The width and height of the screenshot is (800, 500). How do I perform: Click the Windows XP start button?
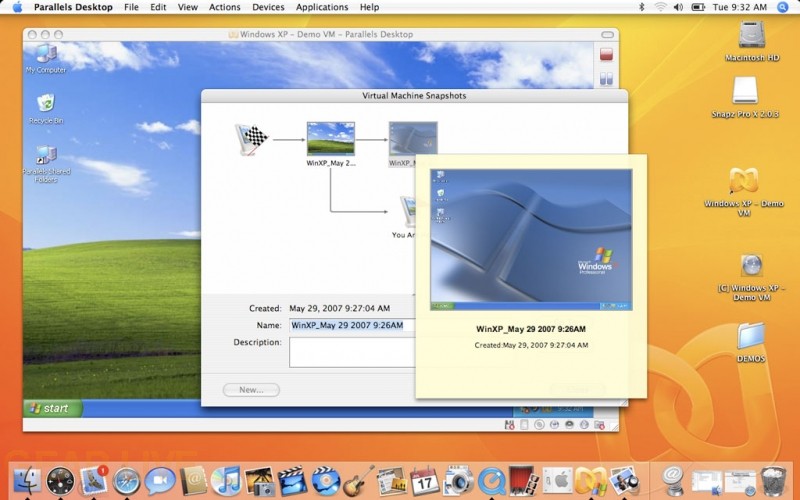tap(53, 408)
